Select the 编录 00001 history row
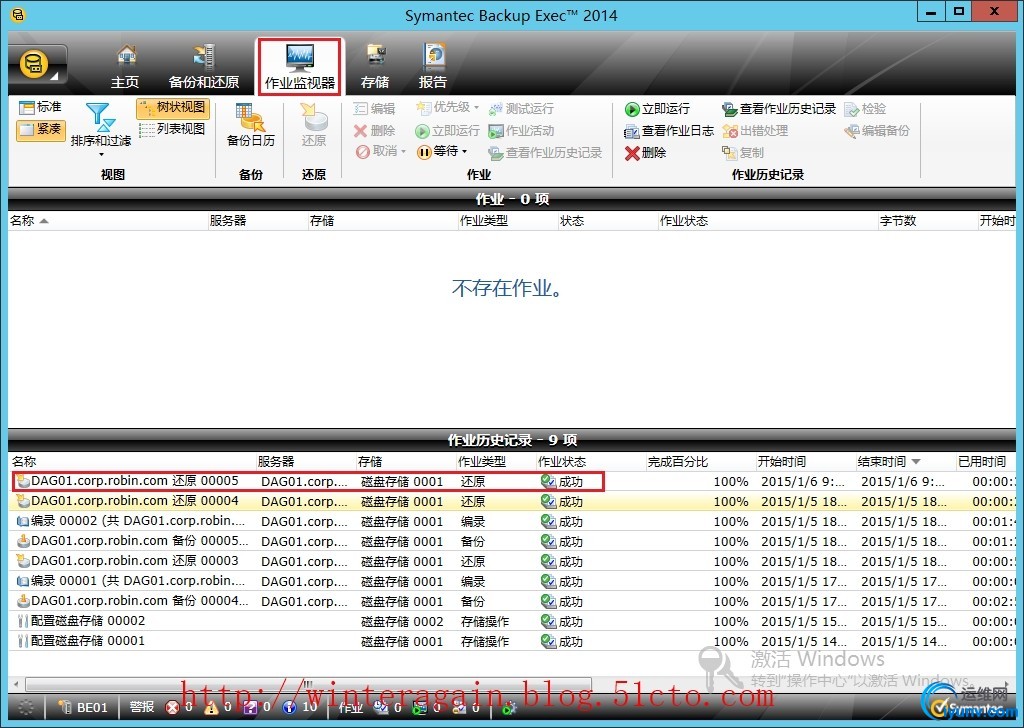The height and width of the screenshot is (728, 1024). click(x=513, y=582)
